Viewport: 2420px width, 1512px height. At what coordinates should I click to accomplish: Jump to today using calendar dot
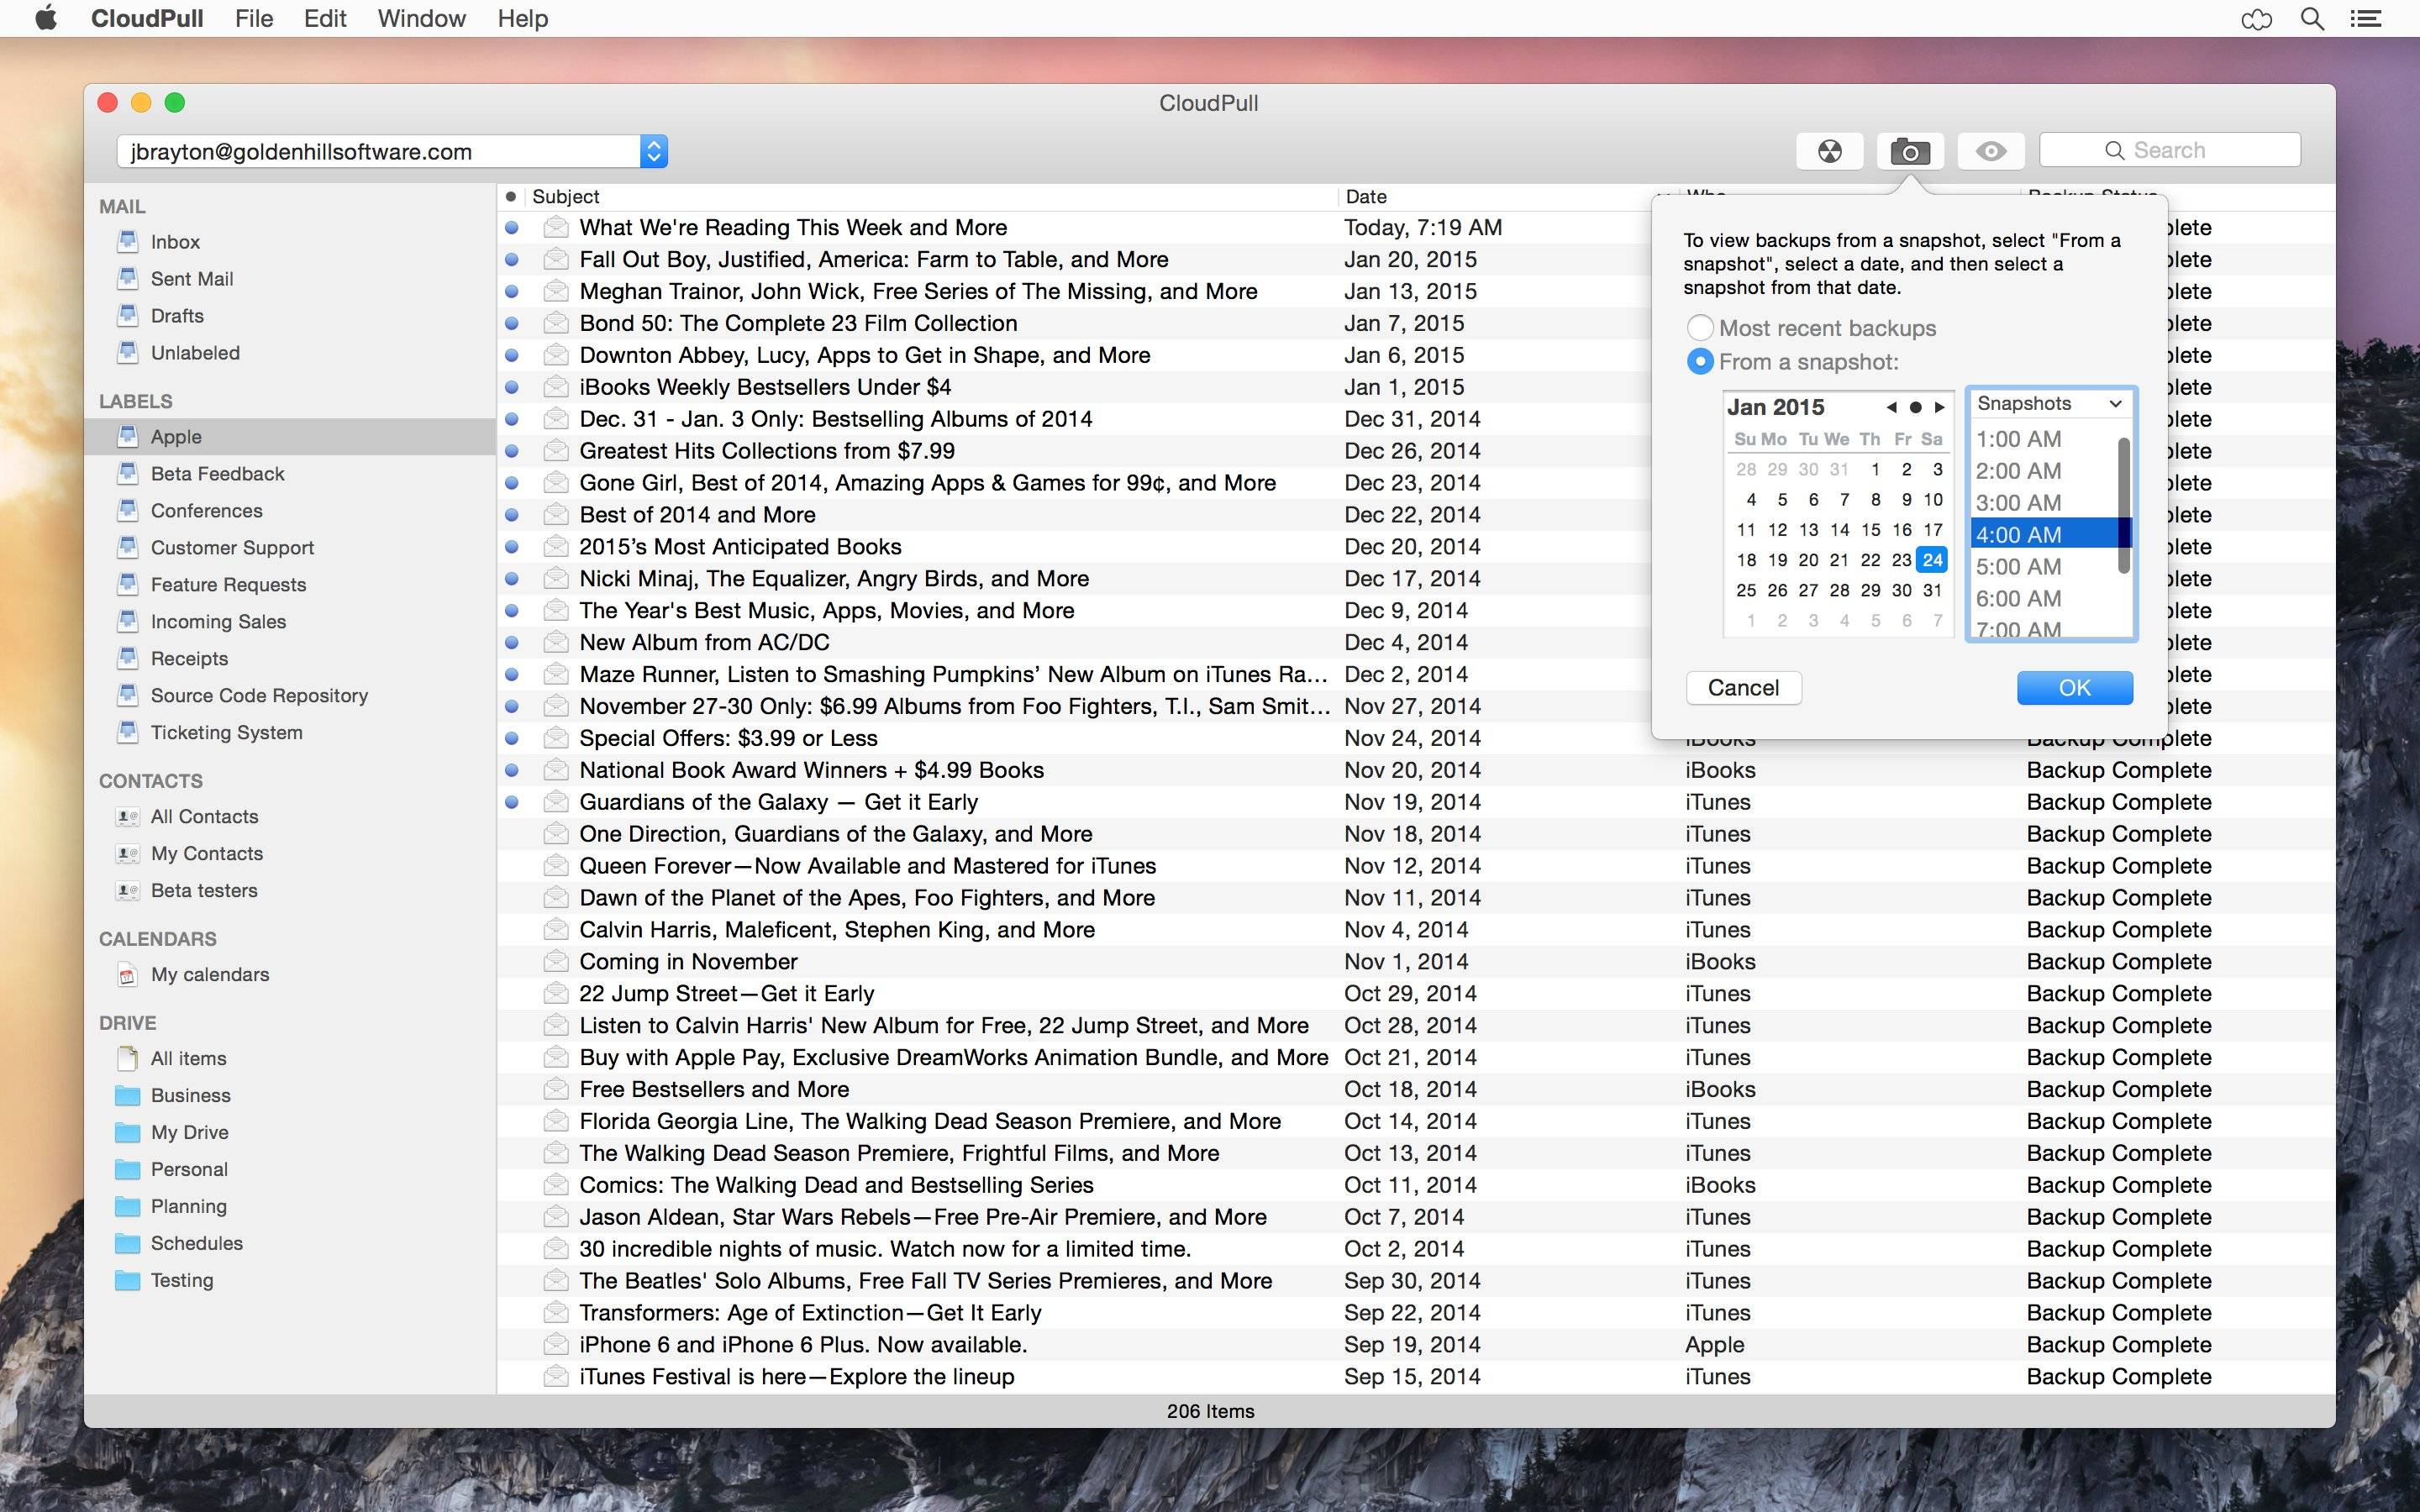[1915, 407]
